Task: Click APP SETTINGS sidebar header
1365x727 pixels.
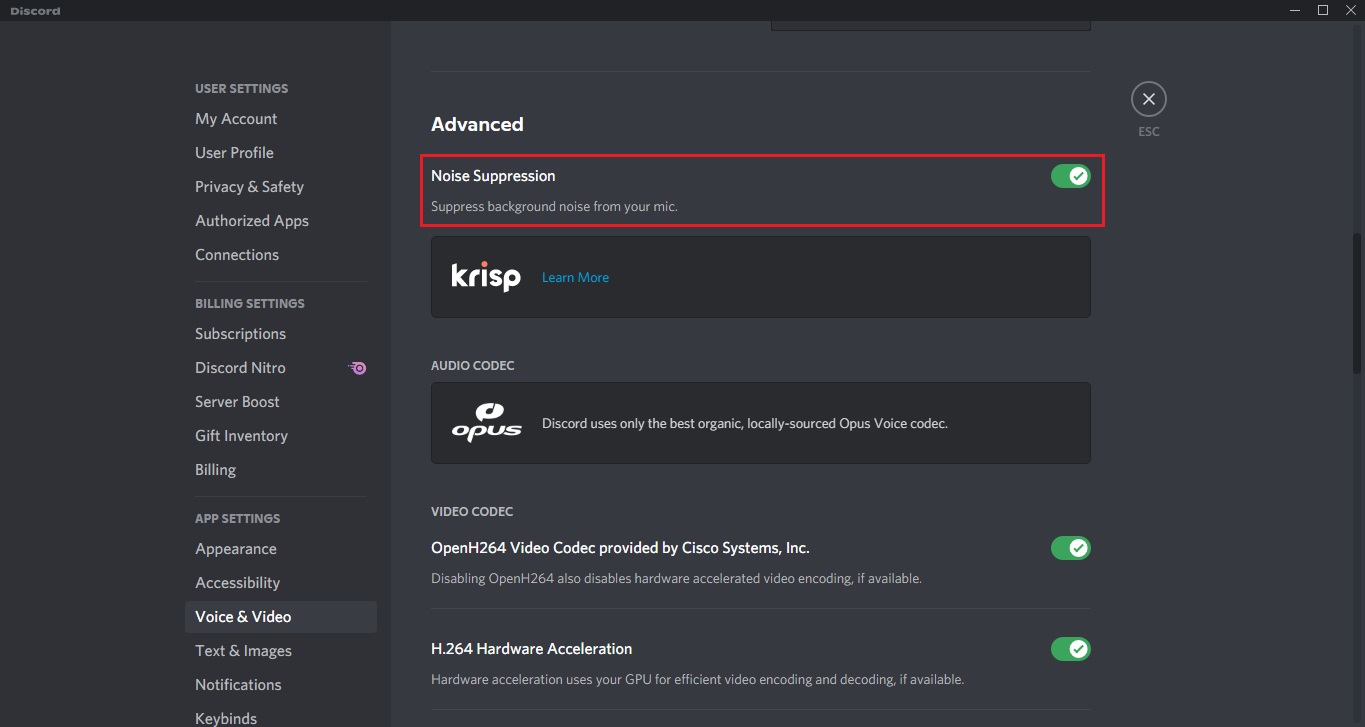Action: pyautogui.click(x=238, y=519)
